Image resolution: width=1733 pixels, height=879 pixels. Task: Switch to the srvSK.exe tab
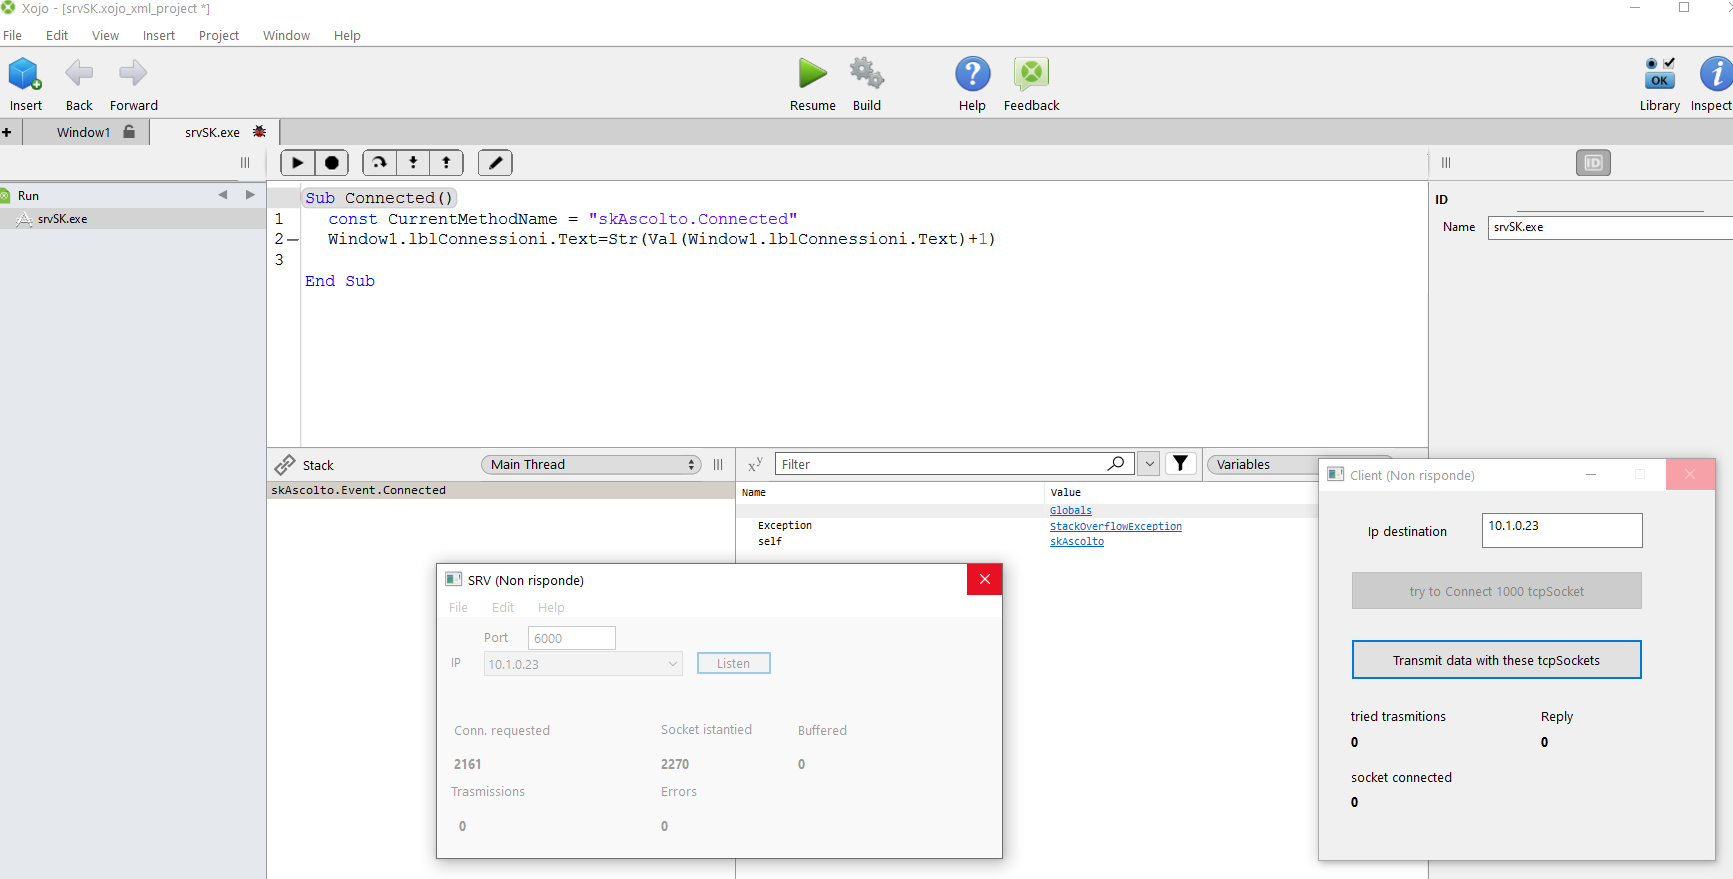pos(215,132)
